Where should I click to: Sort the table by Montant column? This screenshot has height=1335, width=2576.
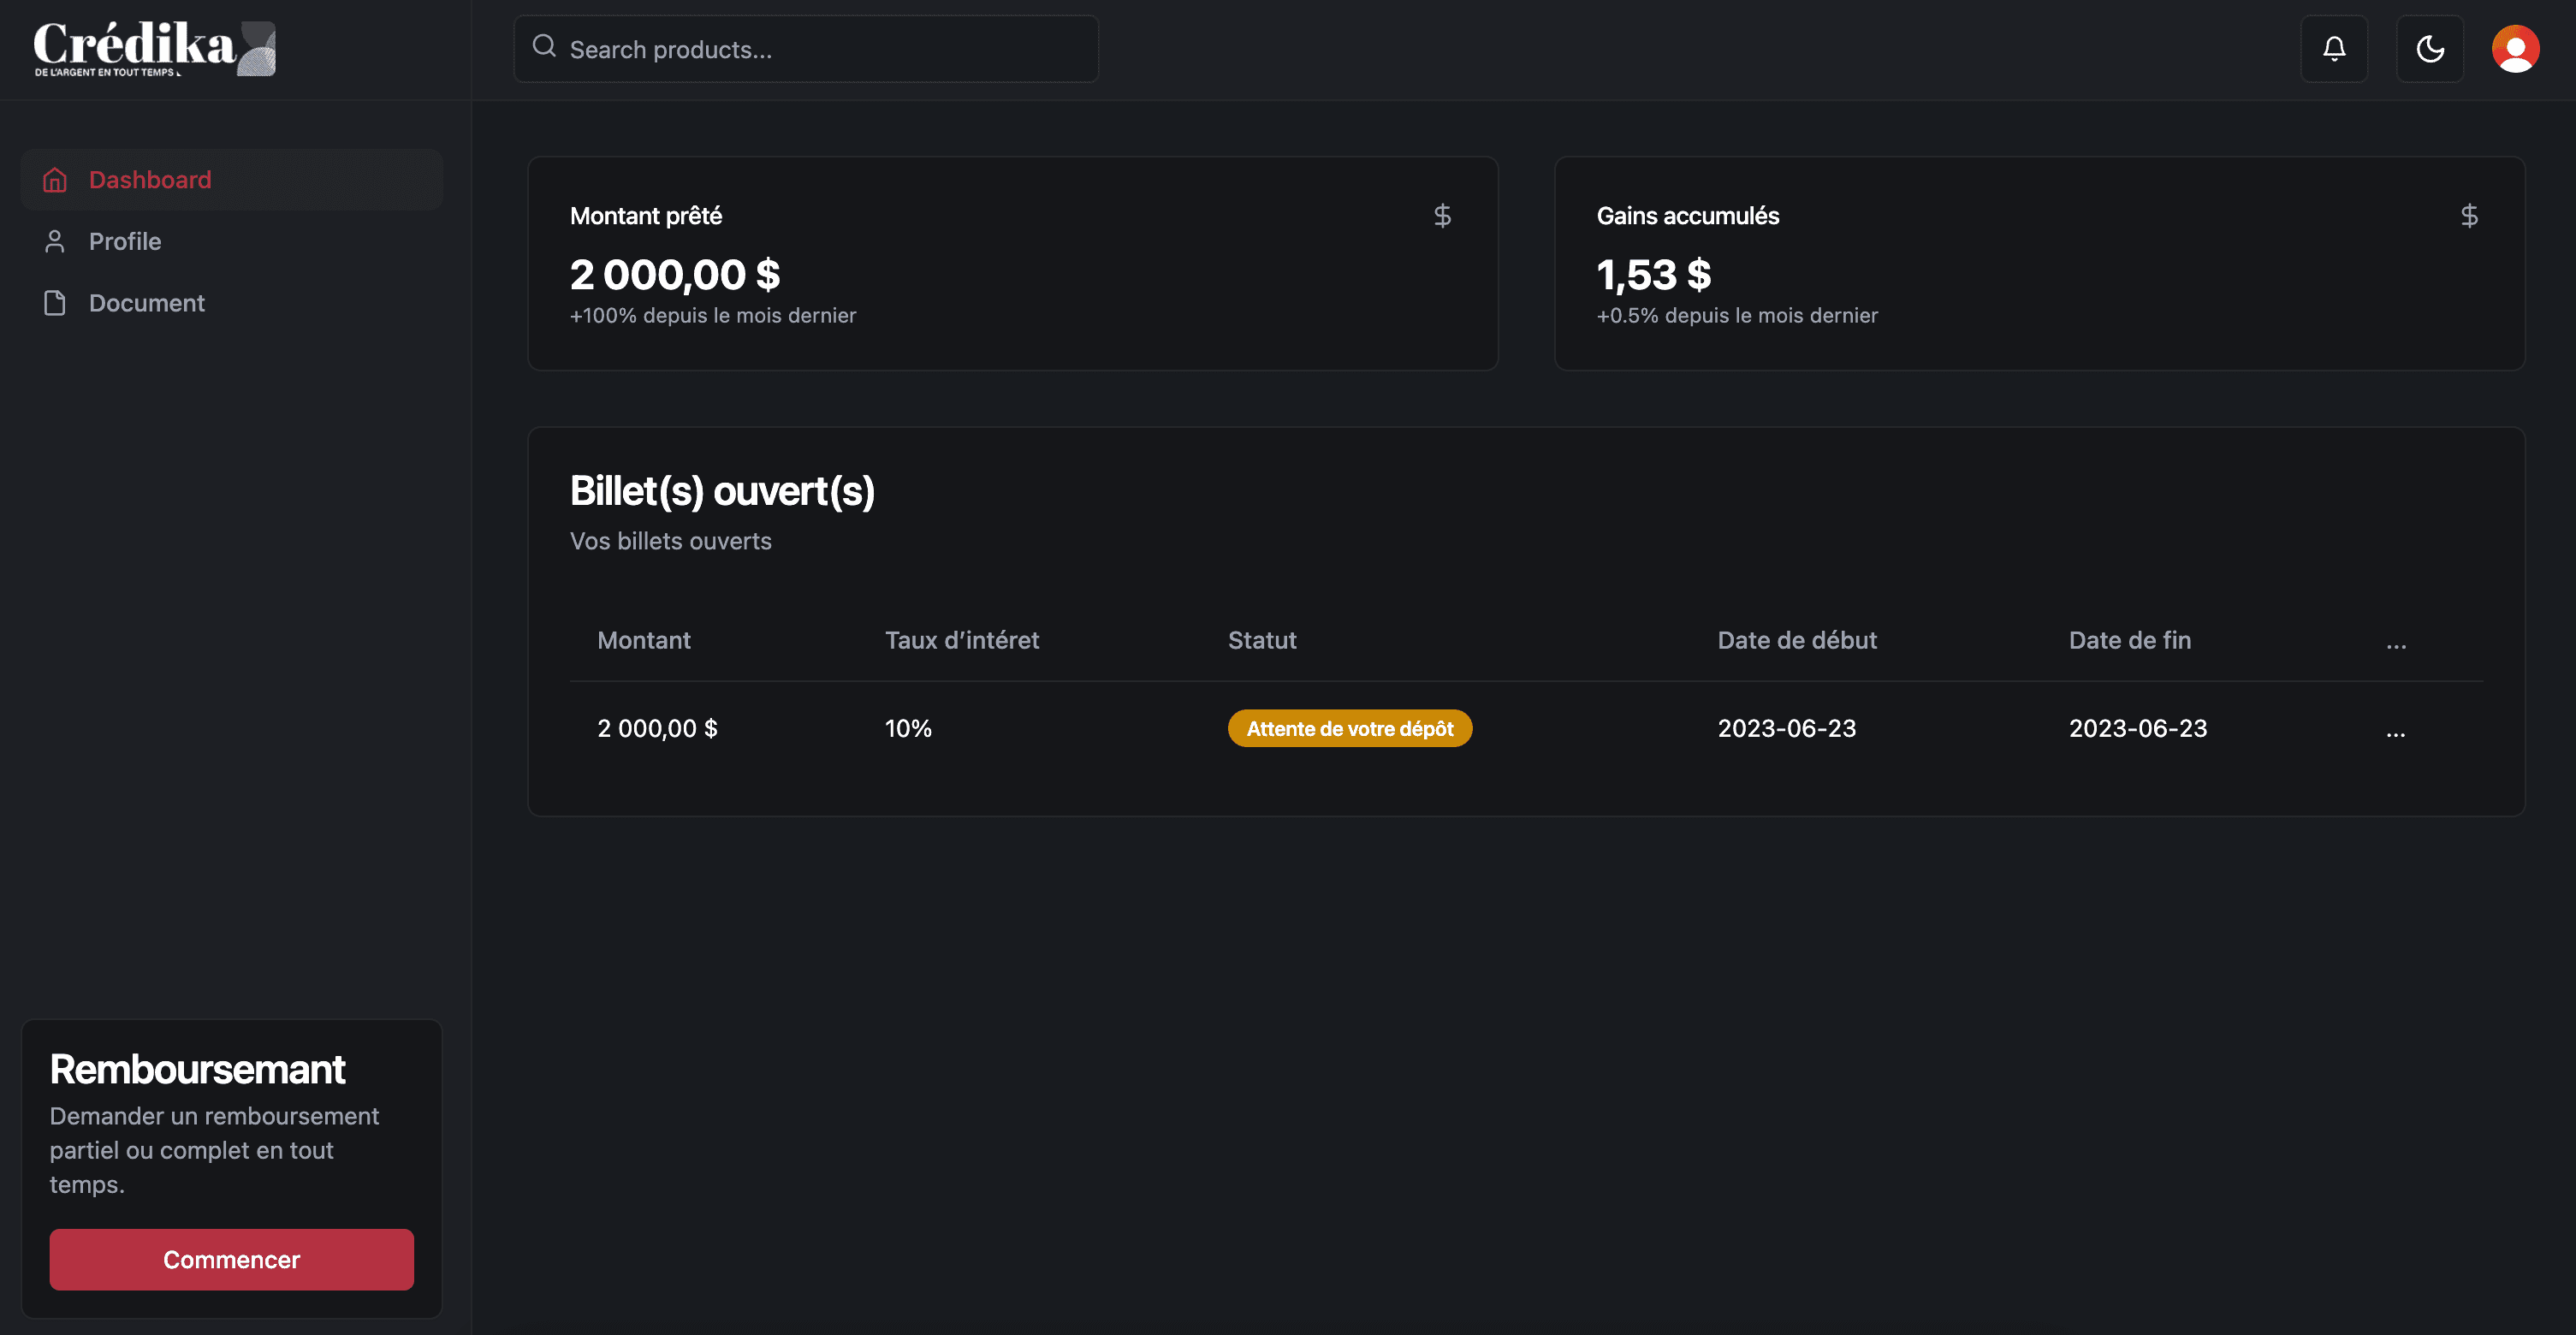643,640
